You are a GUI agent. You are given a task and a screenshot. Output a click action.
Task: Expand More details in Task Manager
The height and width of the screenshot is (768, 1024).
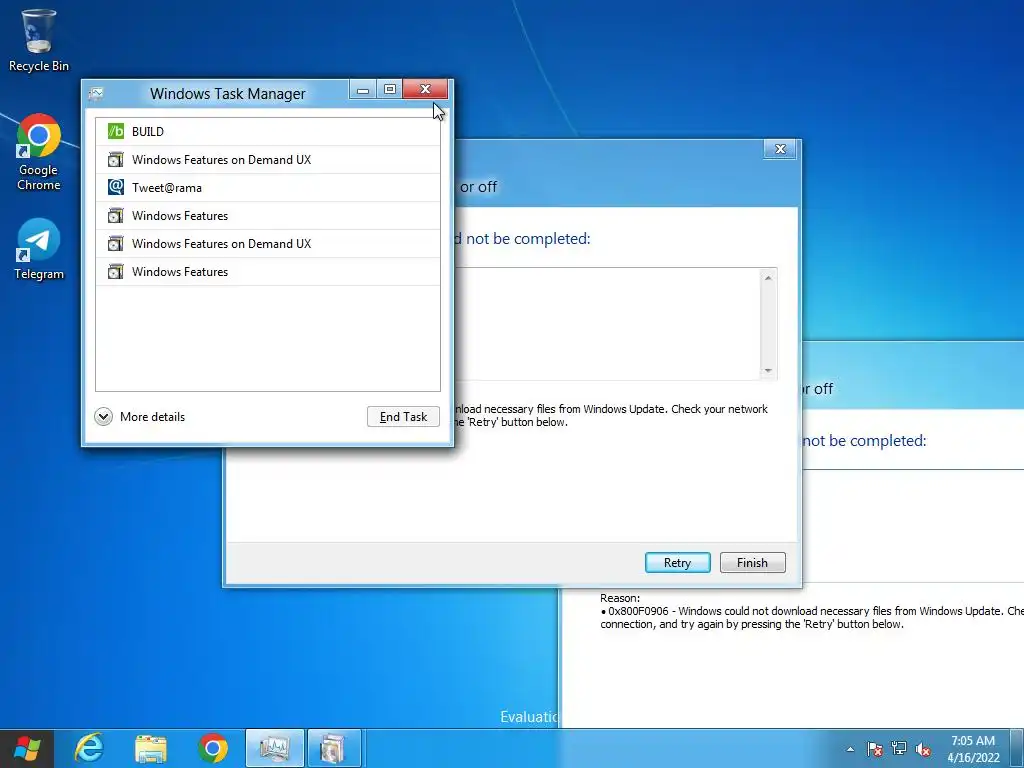point(140,417)
